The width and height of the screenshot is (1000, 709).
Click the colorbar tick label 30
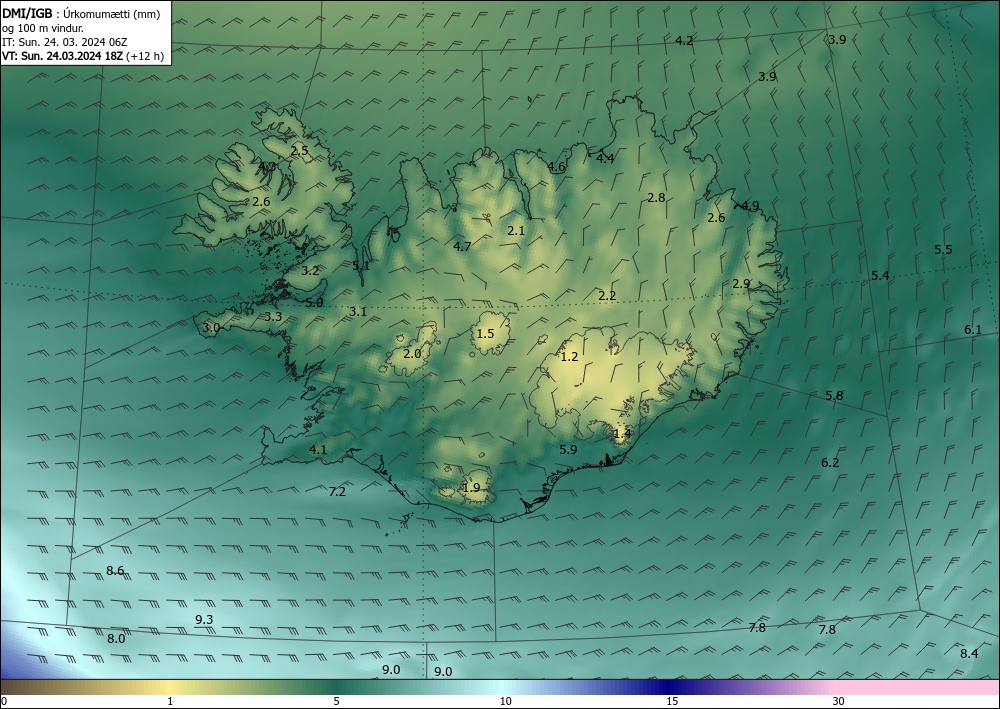click(839, 702)
